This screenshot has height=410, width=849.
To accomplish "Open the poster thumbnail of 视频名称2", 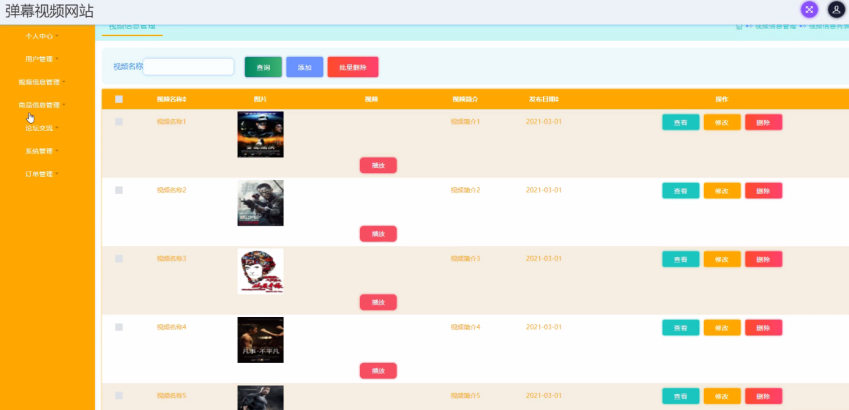I will click(x=260, y=203).
